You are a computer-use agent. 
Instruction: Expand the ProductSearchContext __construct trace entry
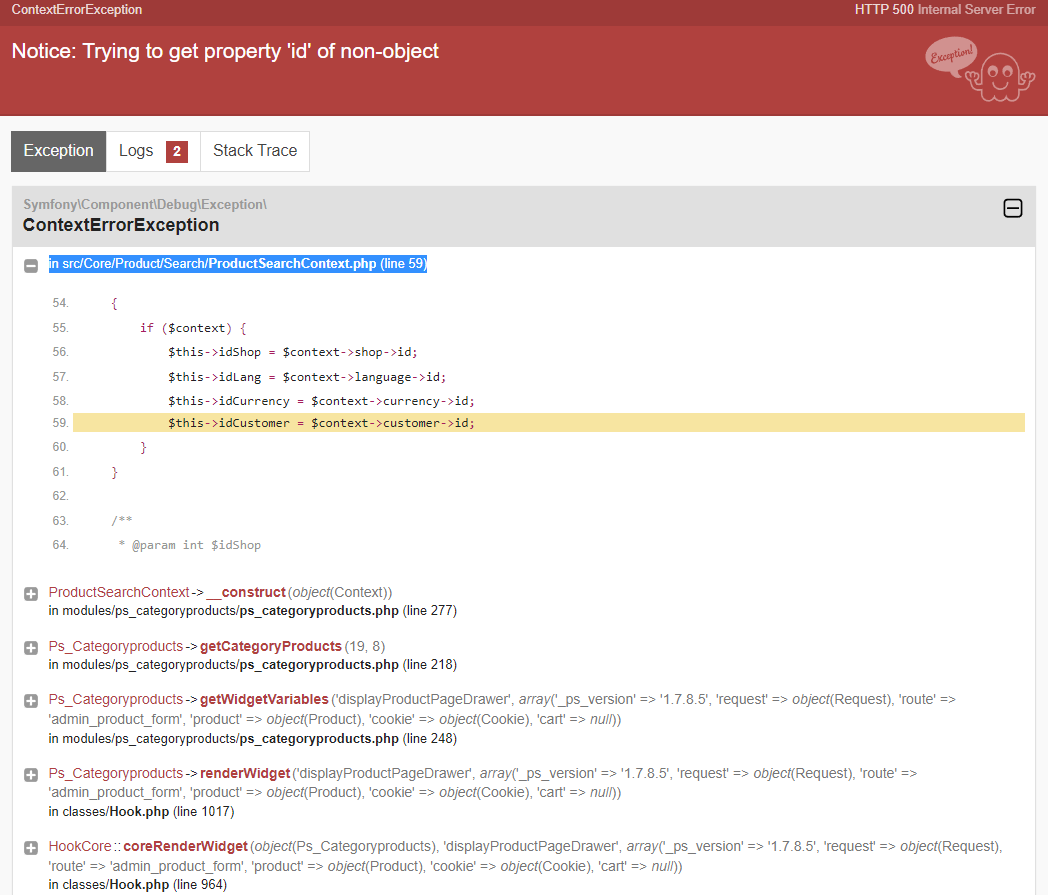(31, 594)
